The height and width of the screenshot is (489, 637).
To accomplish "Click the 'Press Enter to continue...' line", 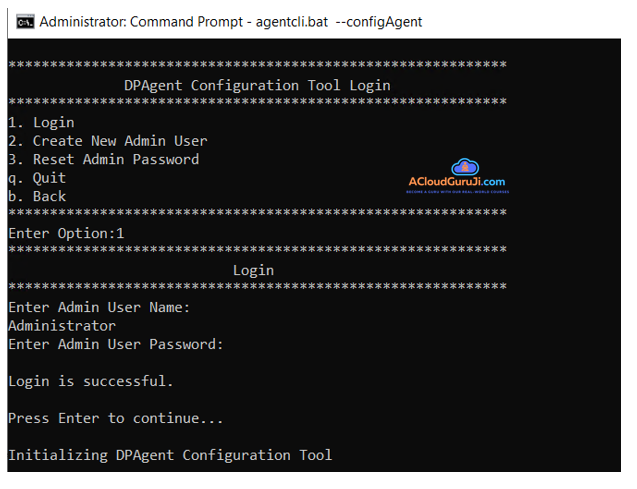I will (115, 418).
